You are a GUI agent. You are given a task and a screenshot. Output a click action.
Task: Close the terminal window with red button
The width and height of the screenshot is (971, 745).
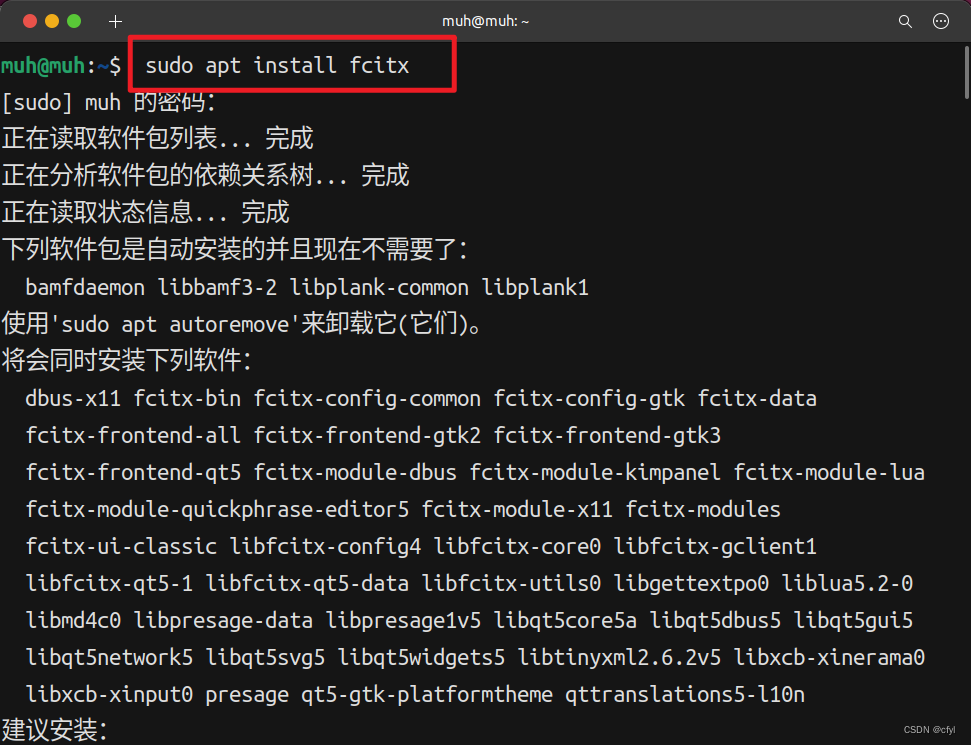(29, 21)
